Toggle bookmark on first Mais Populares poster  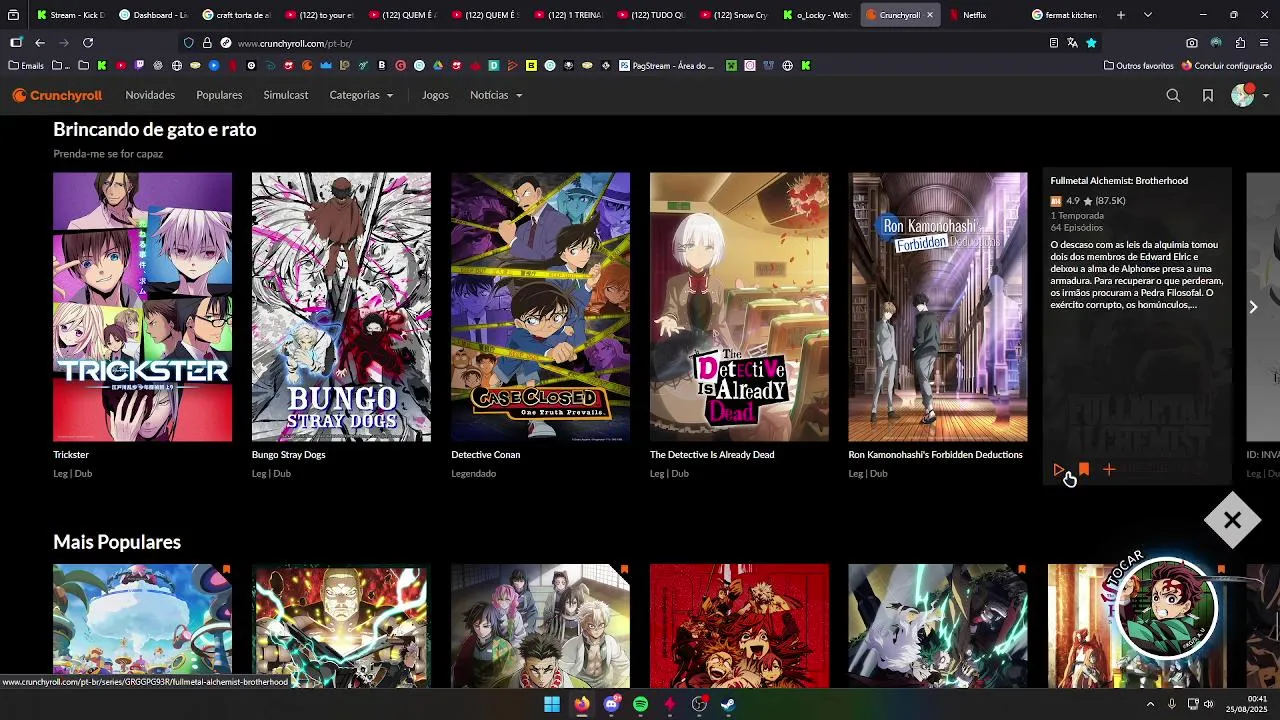(226, 570)
